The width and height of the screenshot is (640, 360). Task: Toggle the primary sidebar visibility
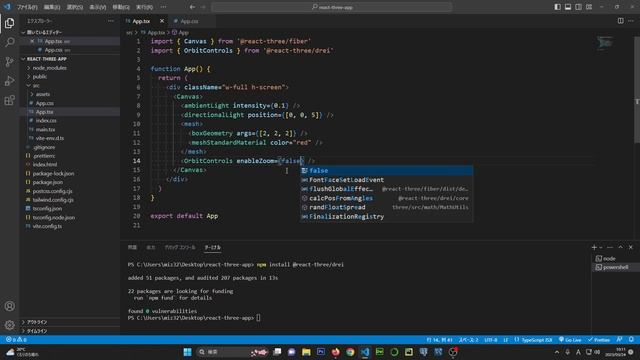[x=557, y=7]
